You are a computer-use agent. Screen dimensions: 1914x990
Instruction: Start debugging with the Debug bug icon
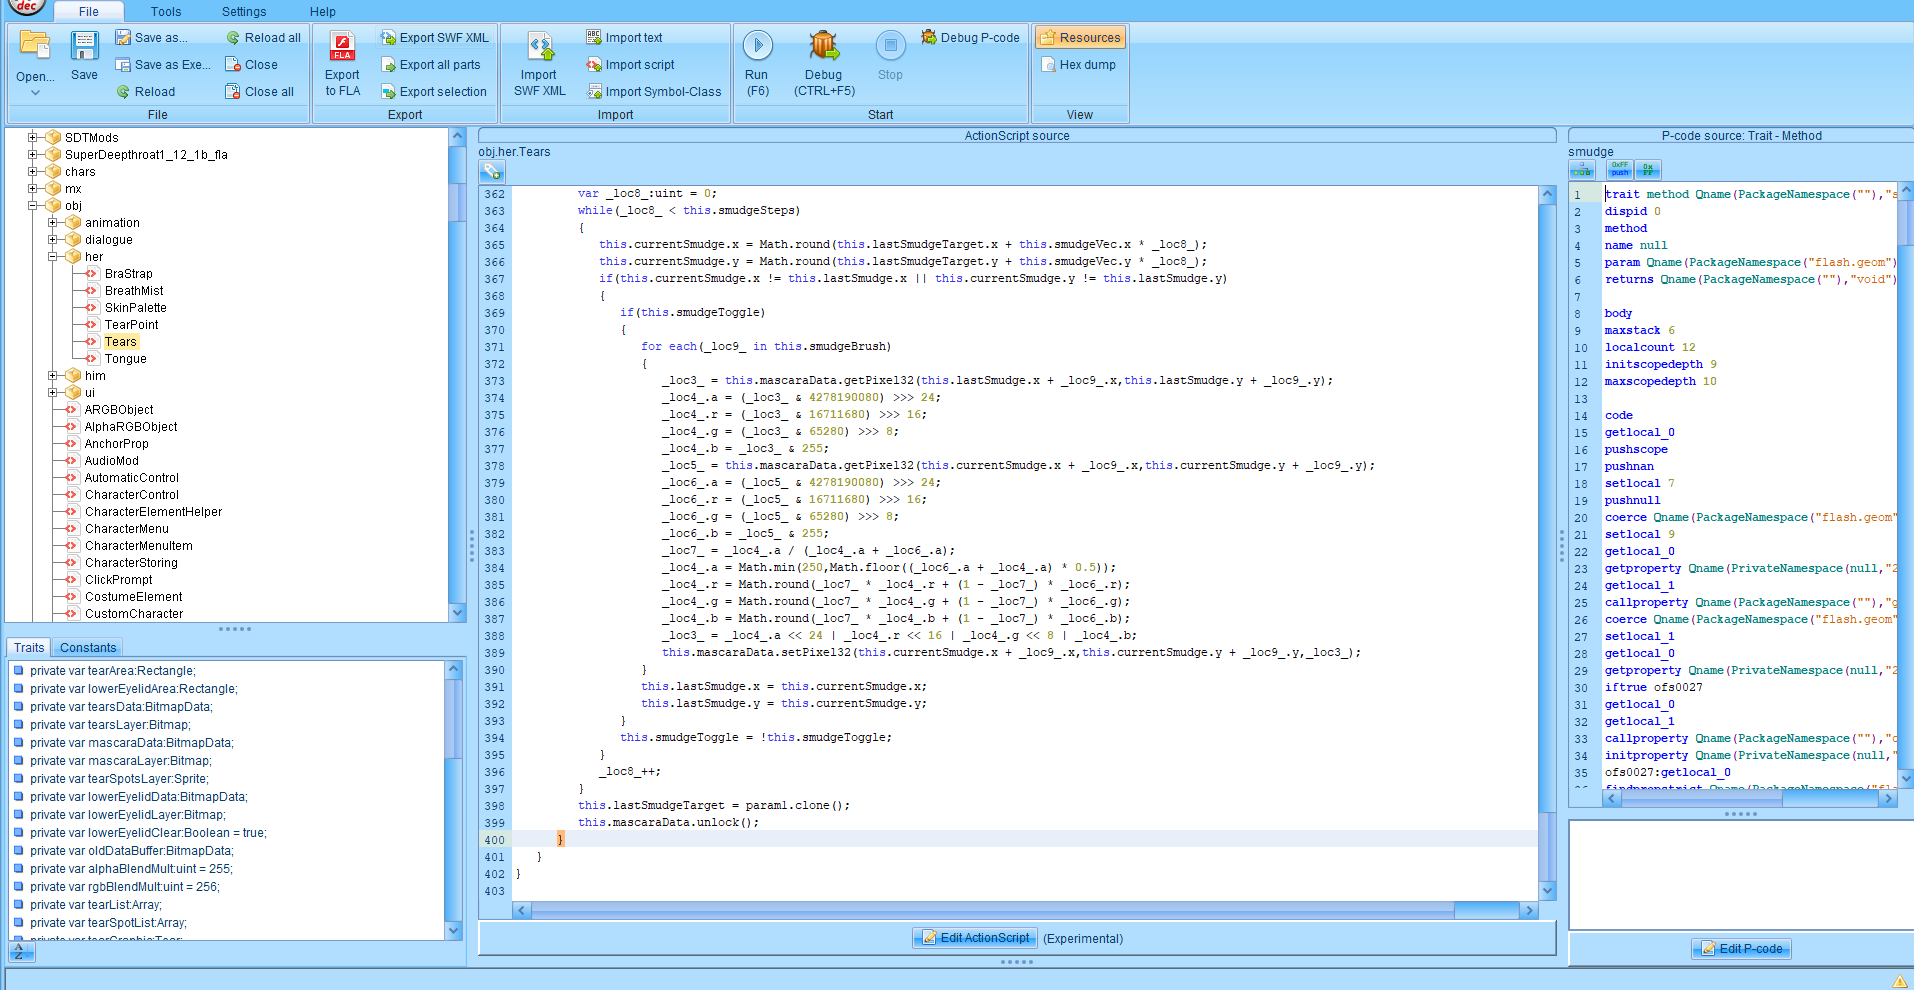tap(823, 46)
